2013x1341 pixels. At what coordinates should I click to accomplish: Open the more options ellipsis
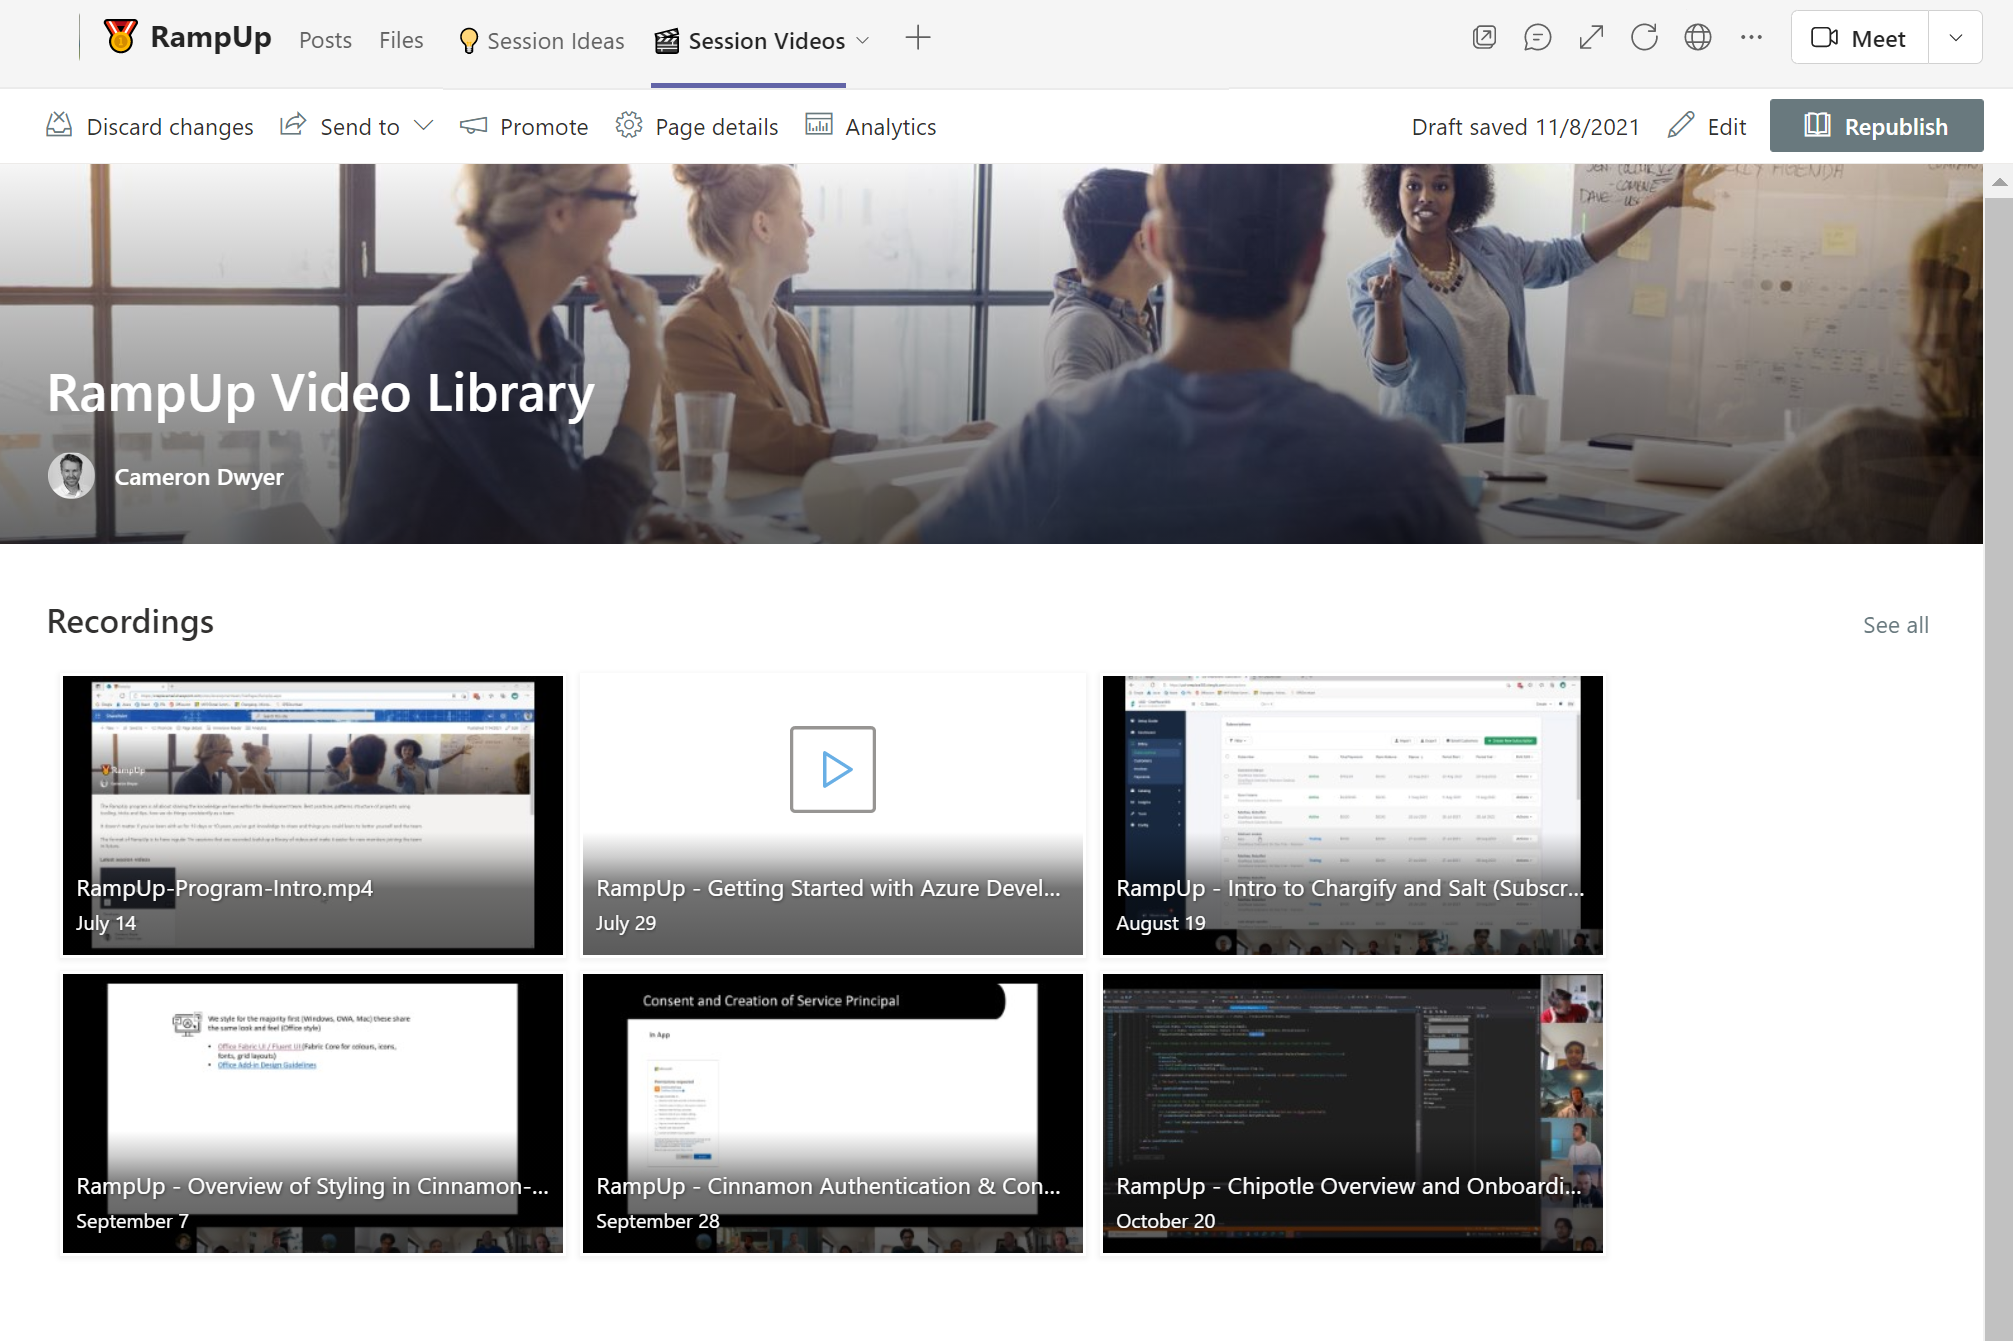click(1751, 38)
